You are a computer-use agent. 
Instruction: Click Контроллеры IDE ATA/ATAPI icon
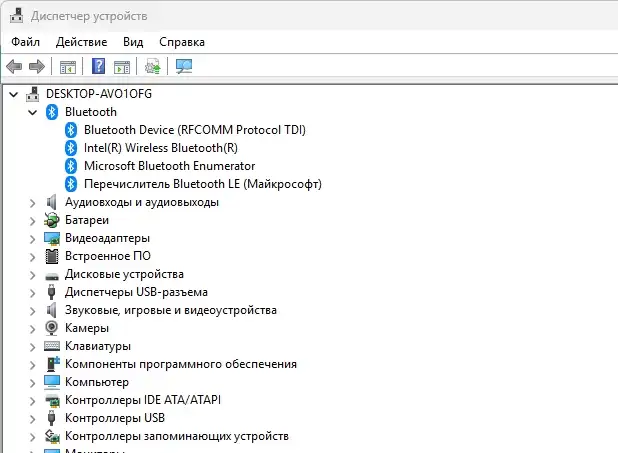(52, 401)
